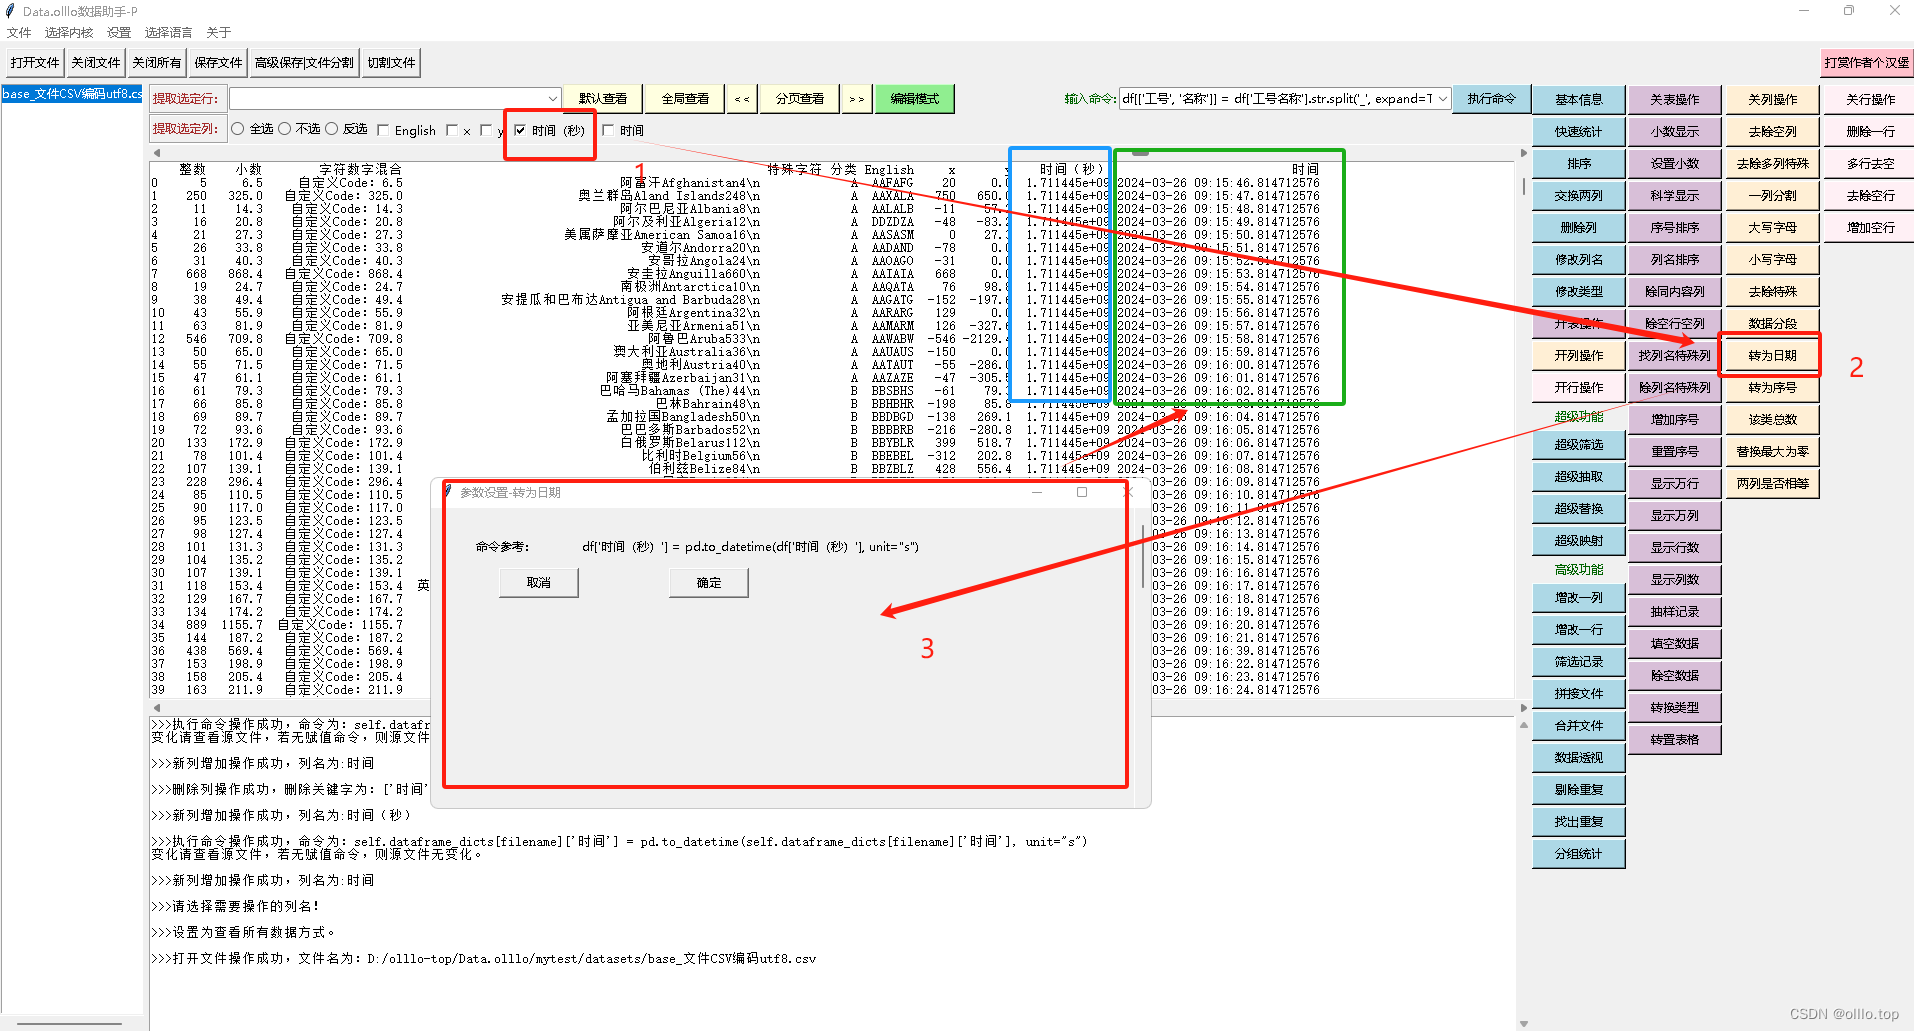Click the feather icon in the 转为日期 dialog title
This screenshot has height=1031, width=1914.
pos(449,492)
